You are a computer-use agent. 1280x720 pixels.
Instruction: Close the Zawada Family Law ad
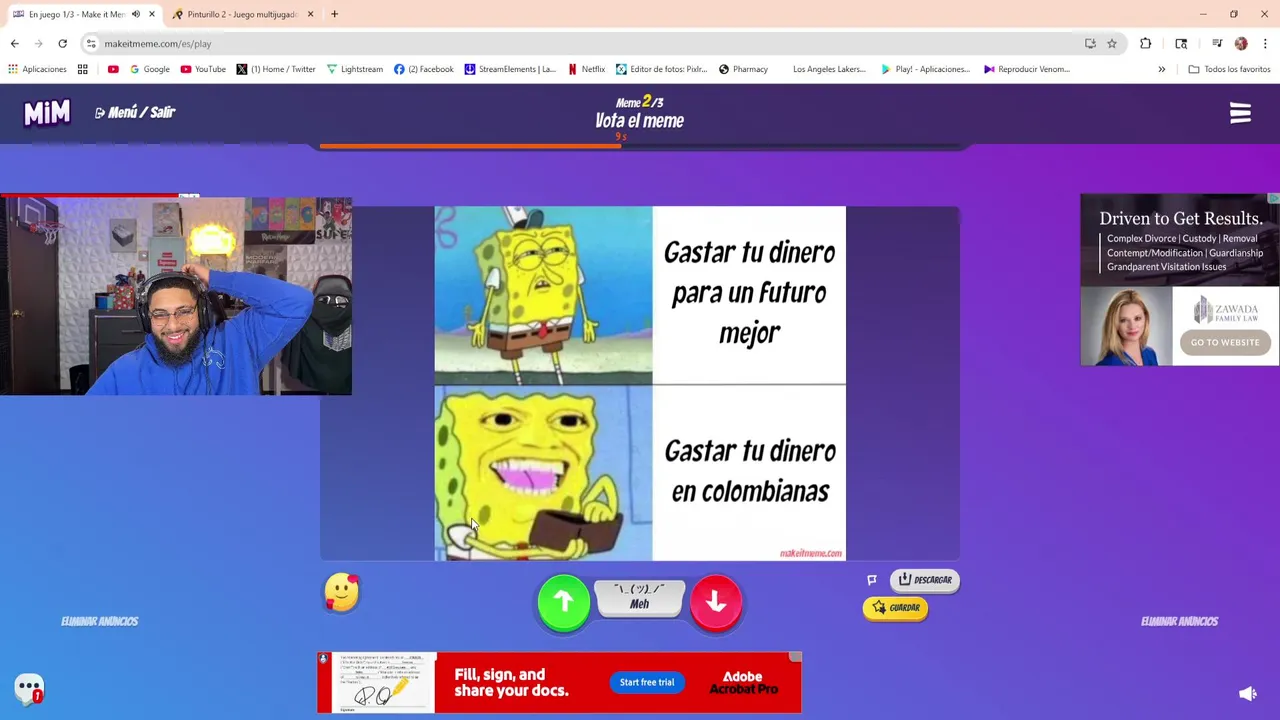coord(1273,198)
